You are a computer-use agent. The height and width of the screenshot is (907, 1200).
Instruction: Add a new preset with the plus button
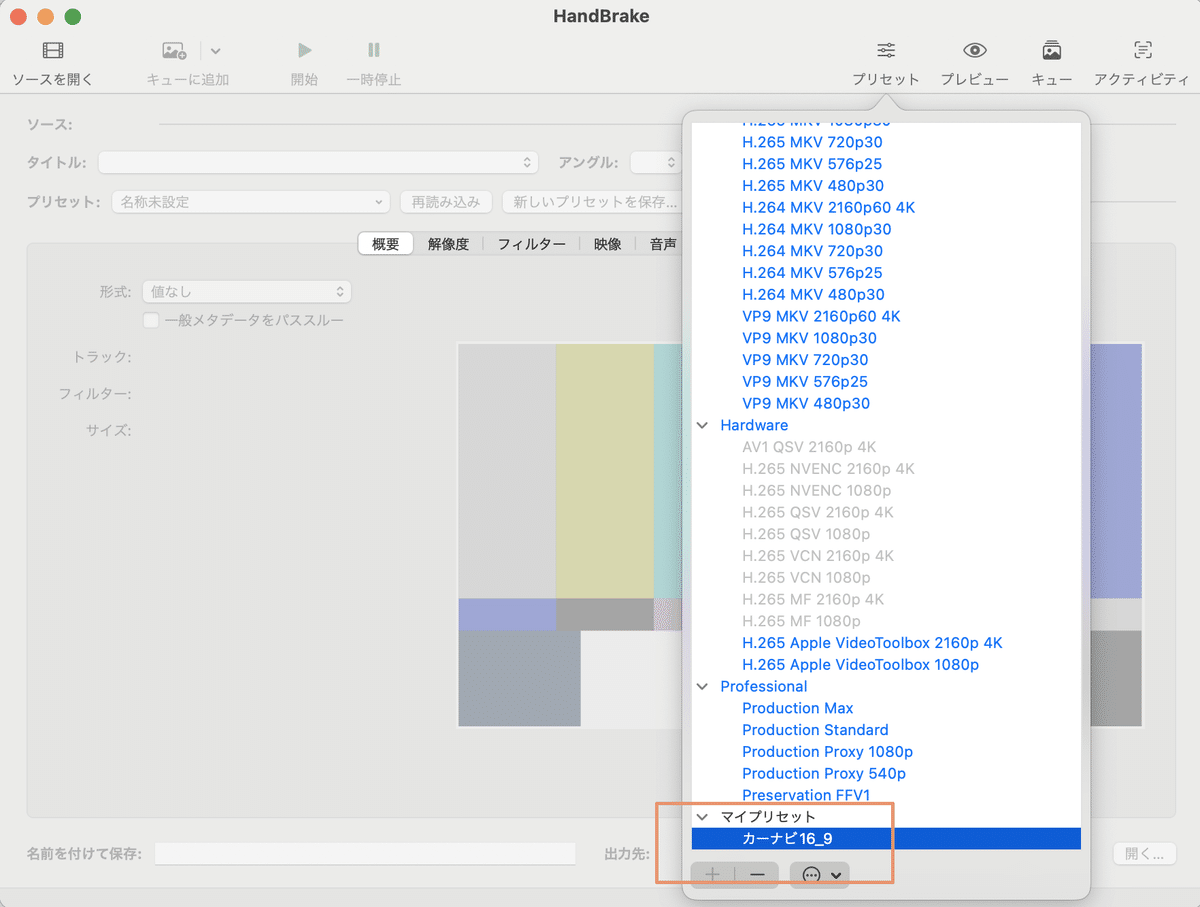(711, 873)
